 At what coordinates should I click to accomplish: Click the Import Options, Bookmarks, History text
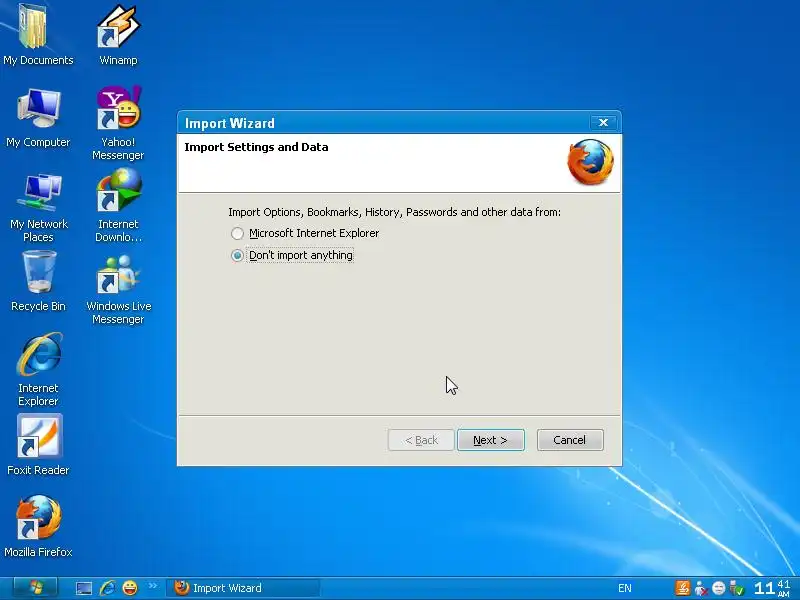[x=394, y=212]
